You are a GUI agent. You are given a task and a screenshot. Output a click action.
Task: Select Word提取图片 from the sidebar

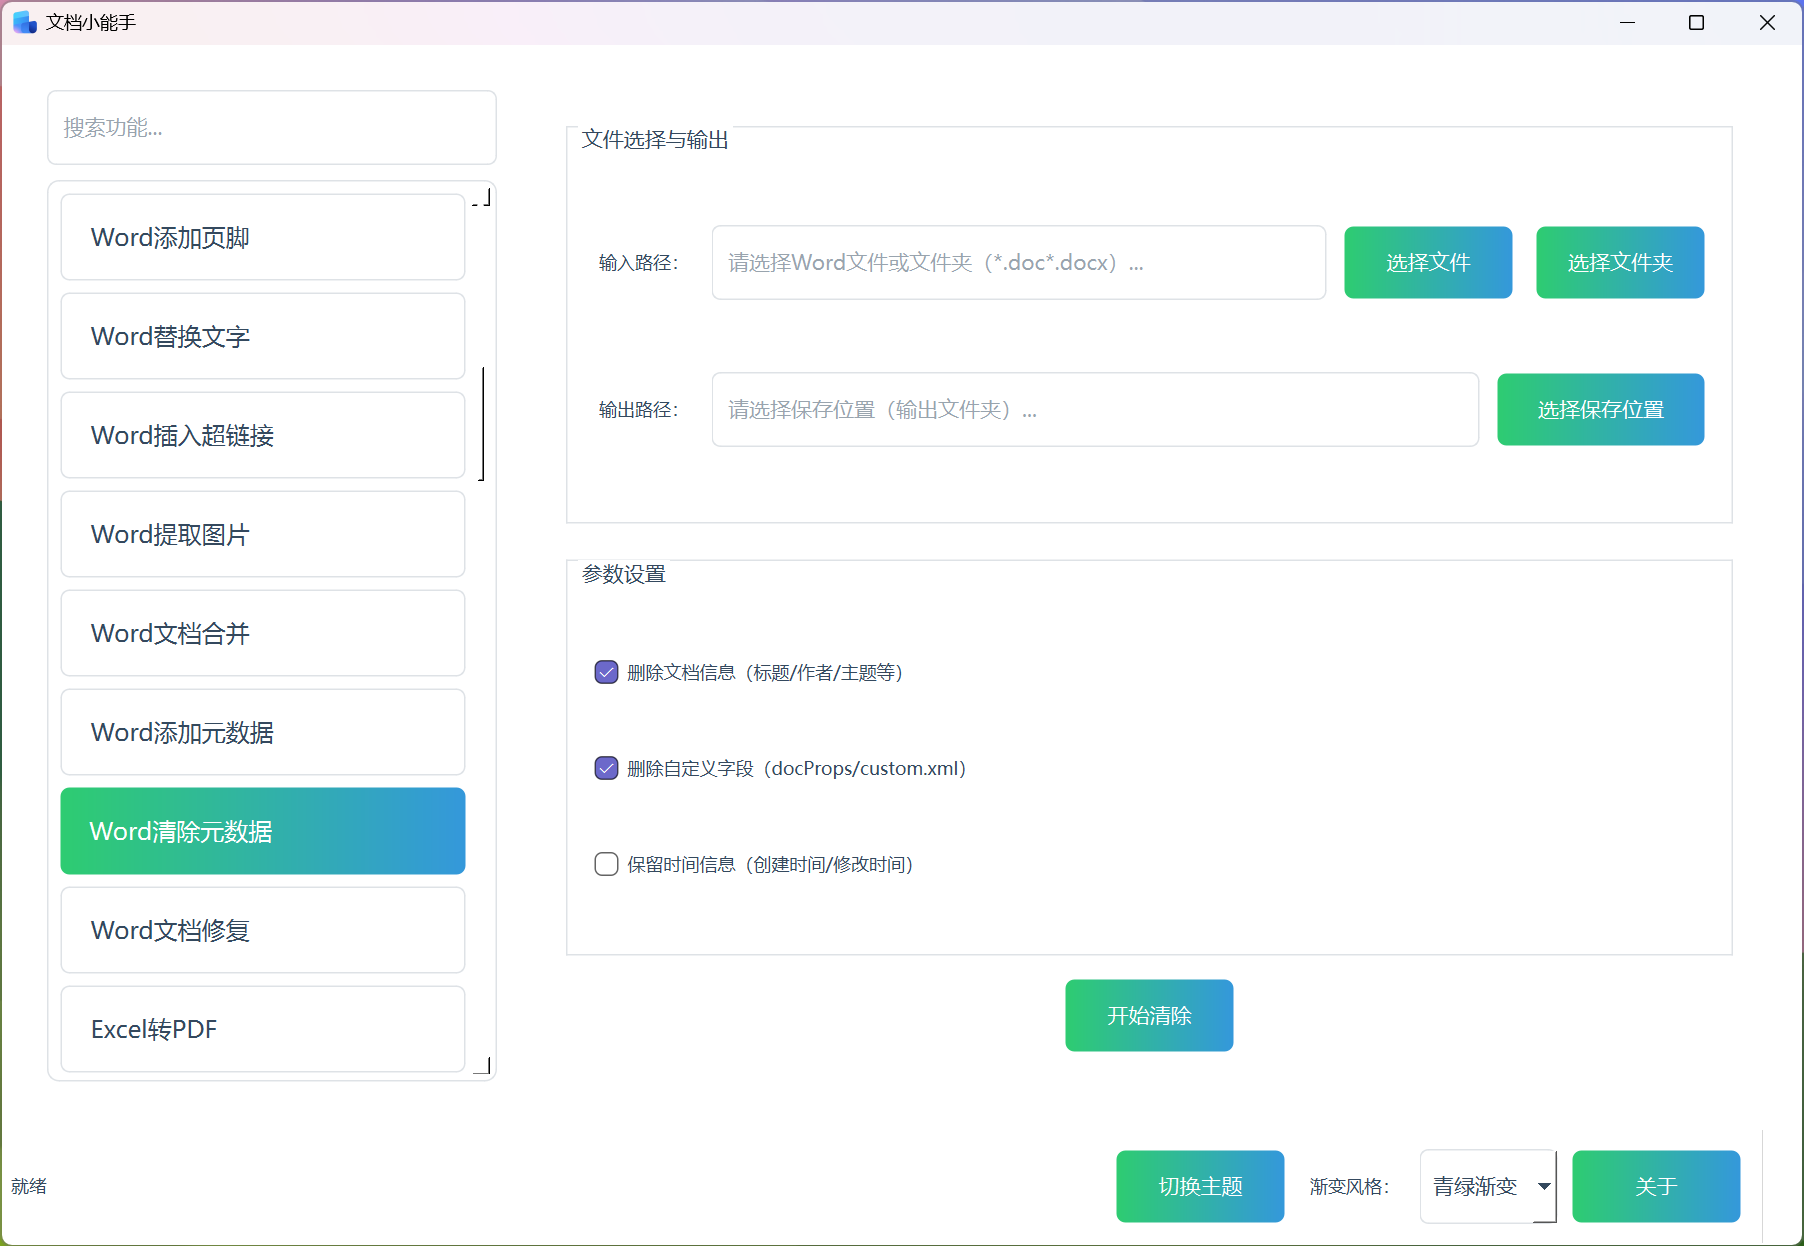(262, 534)
